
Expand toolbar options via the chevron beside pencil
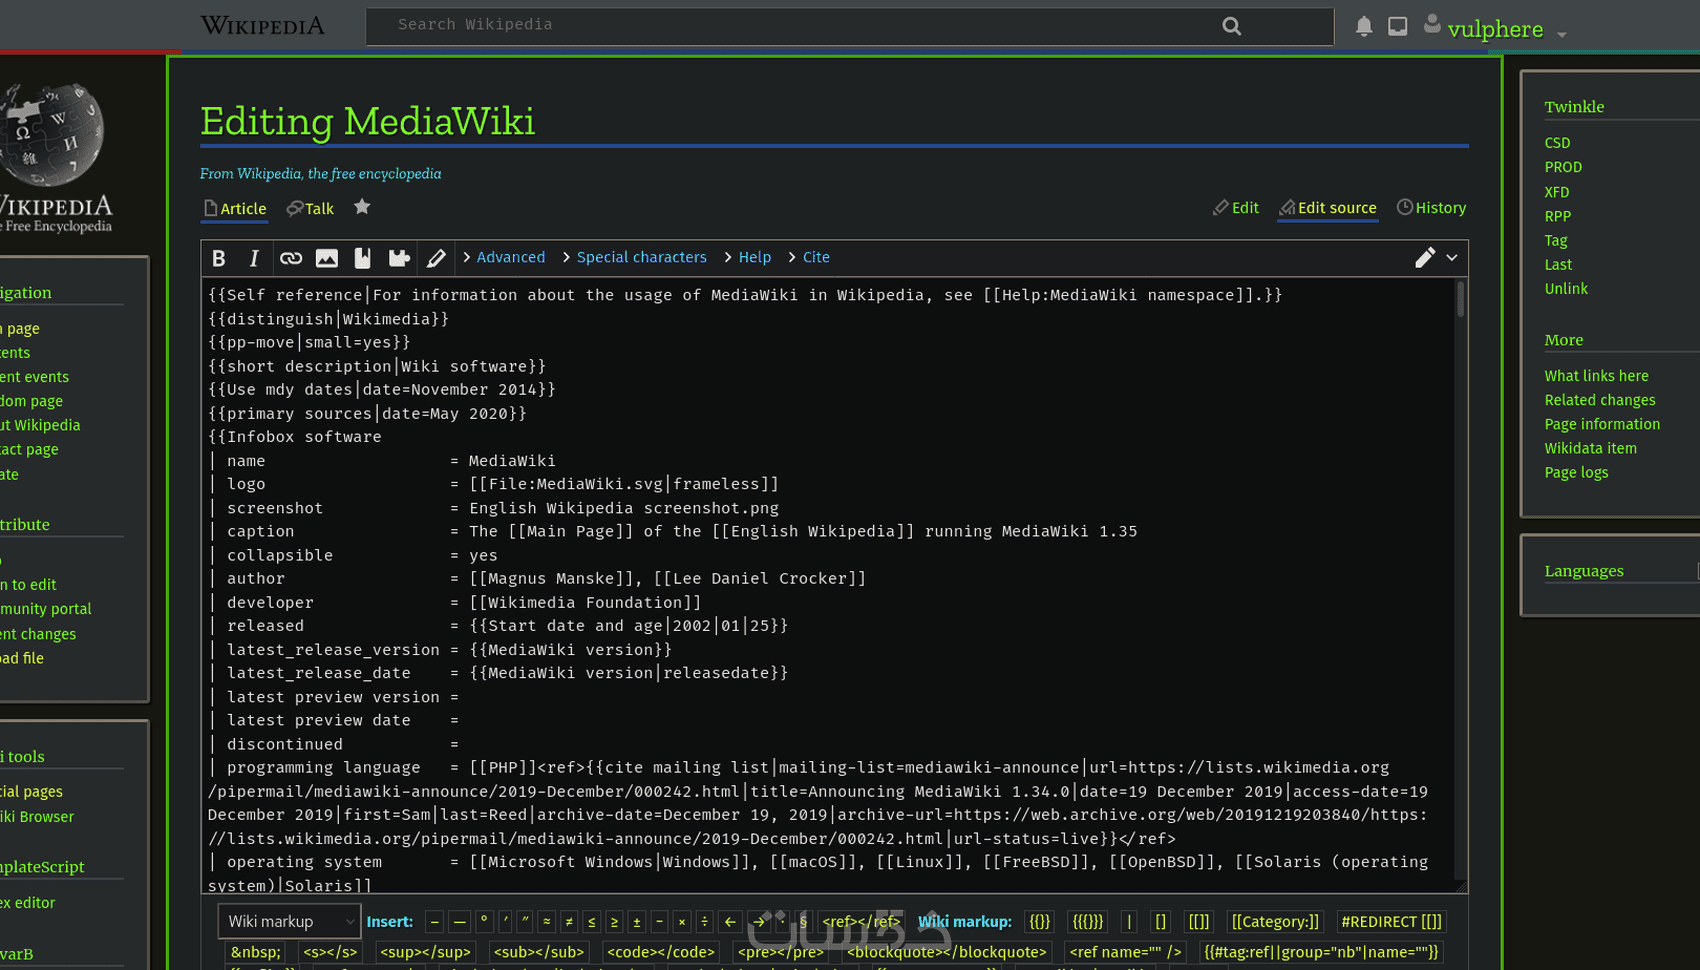[1451, 257]
